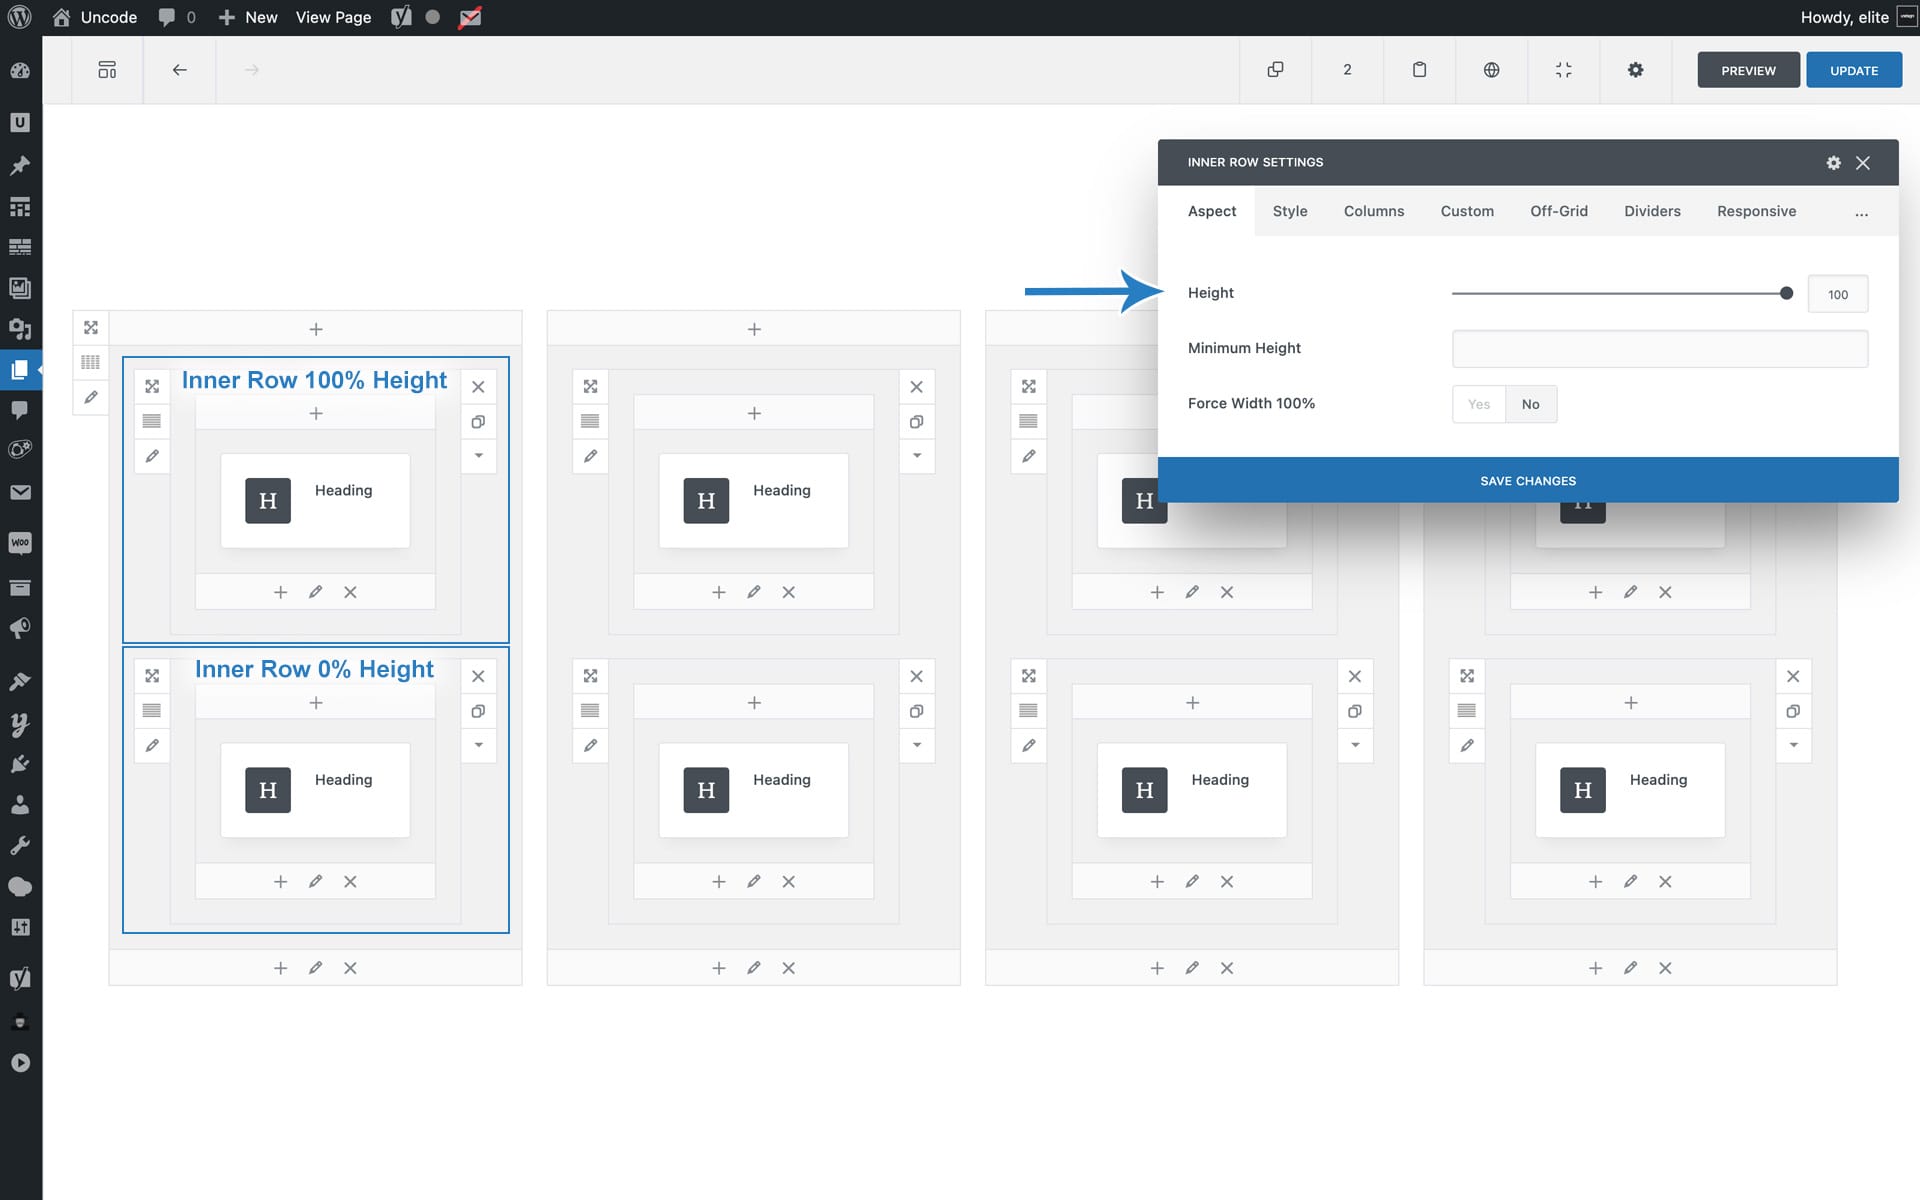
Task: Clone the Inner Row 100% Height row
Action: (x=478, y=422)
